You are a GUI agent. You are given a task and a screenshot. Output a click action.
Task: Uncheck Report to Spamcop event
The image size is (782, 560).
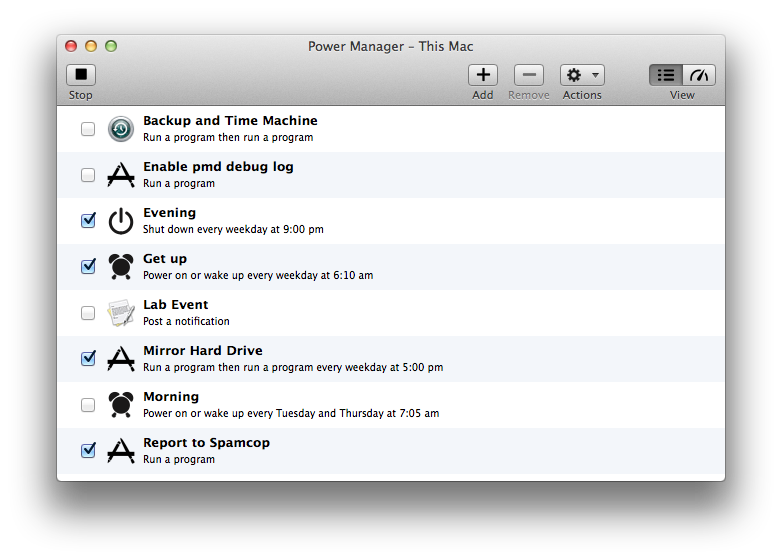(x=88, y=450)
